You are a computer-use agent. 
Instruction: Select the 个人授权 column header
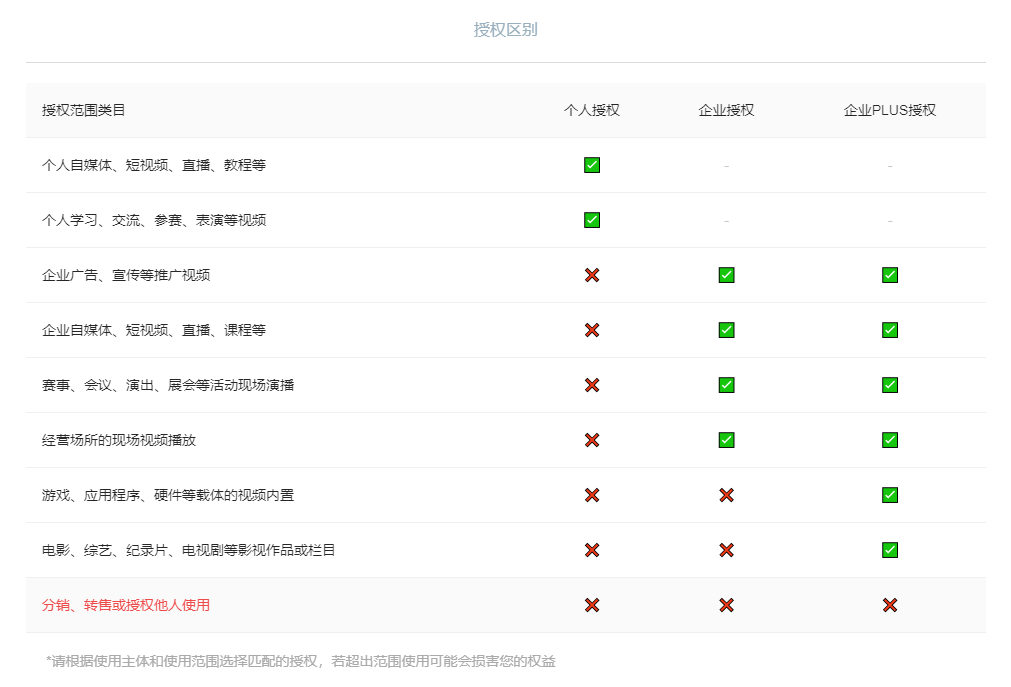[x=592, y=110]
